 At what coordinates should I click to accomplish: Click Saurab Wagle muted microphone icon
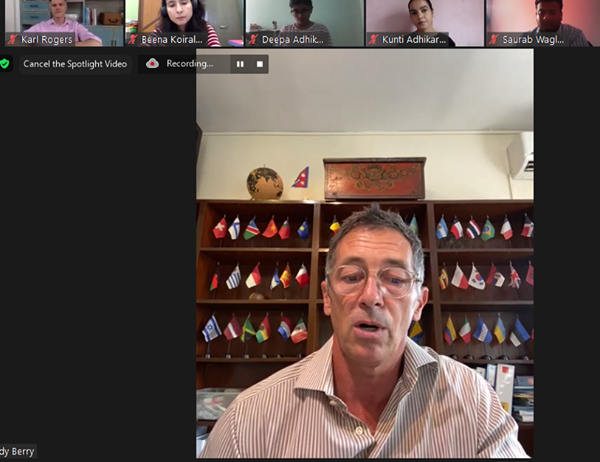point(493,39)
